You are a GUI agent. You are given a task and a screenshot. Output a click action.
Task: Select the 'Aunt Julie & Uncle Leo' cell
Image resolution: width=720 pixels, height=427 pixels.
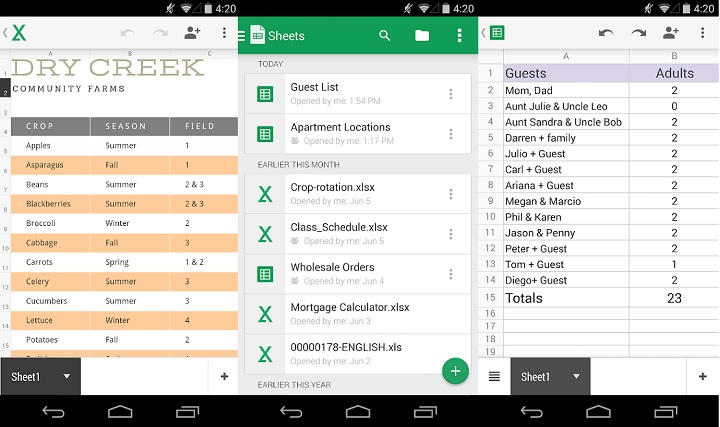click(x=566, y=106)
